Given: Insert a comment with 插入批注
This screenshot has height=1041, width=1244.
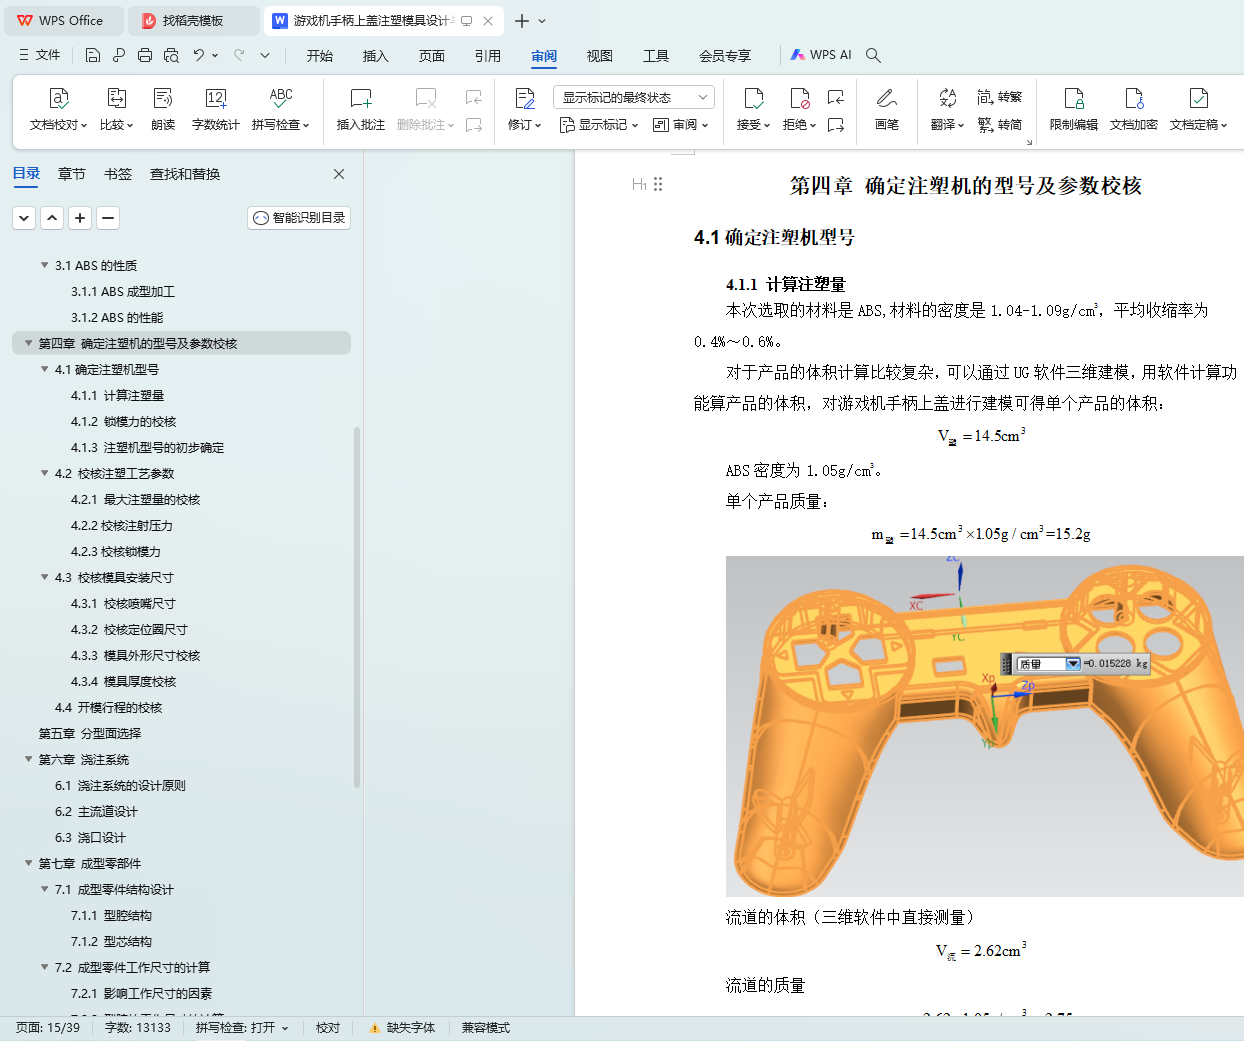Looking at the screenshot, I should pos(361,109).
